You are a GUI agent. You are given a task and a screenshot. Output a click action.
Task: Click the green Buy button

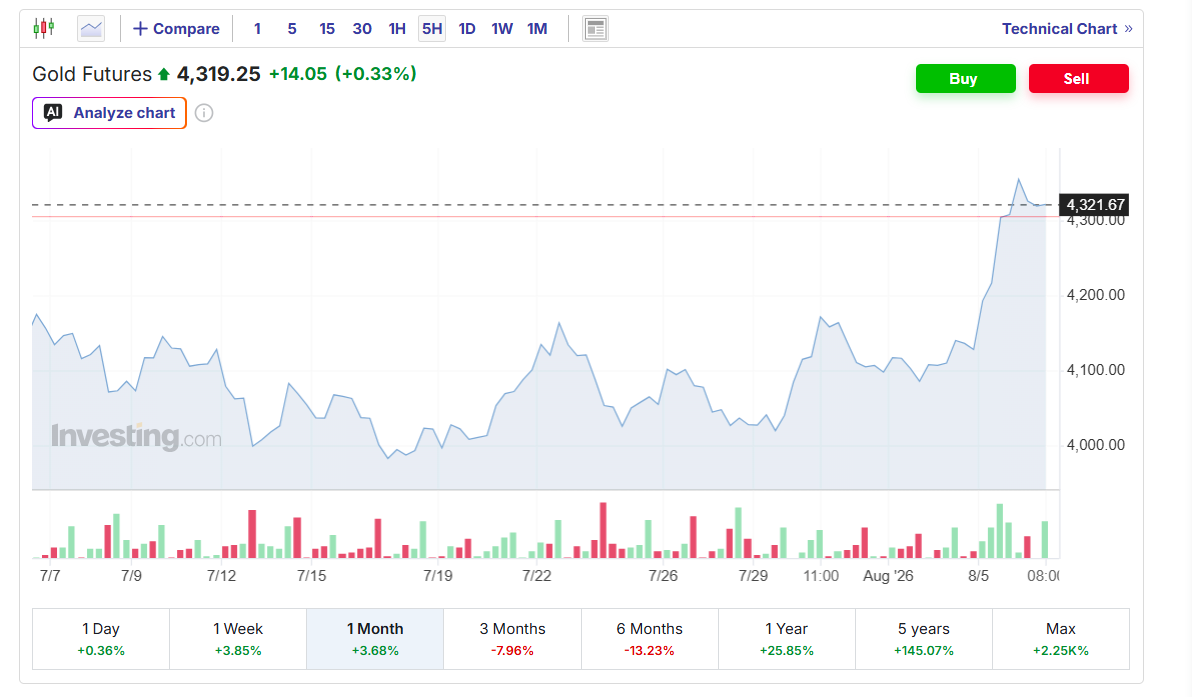click(x=965, y=78)
